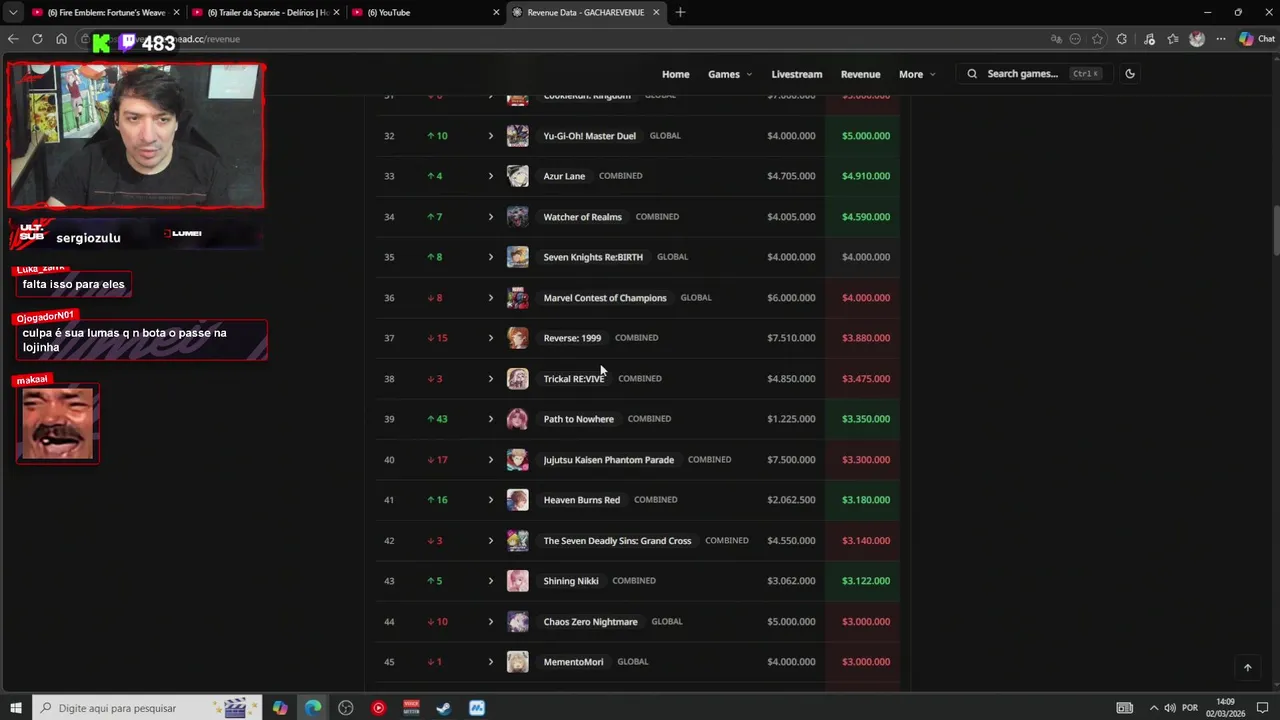
Task: Open the Copilot Chat button
Action: pyautogui.click(x=1256, y=39)
